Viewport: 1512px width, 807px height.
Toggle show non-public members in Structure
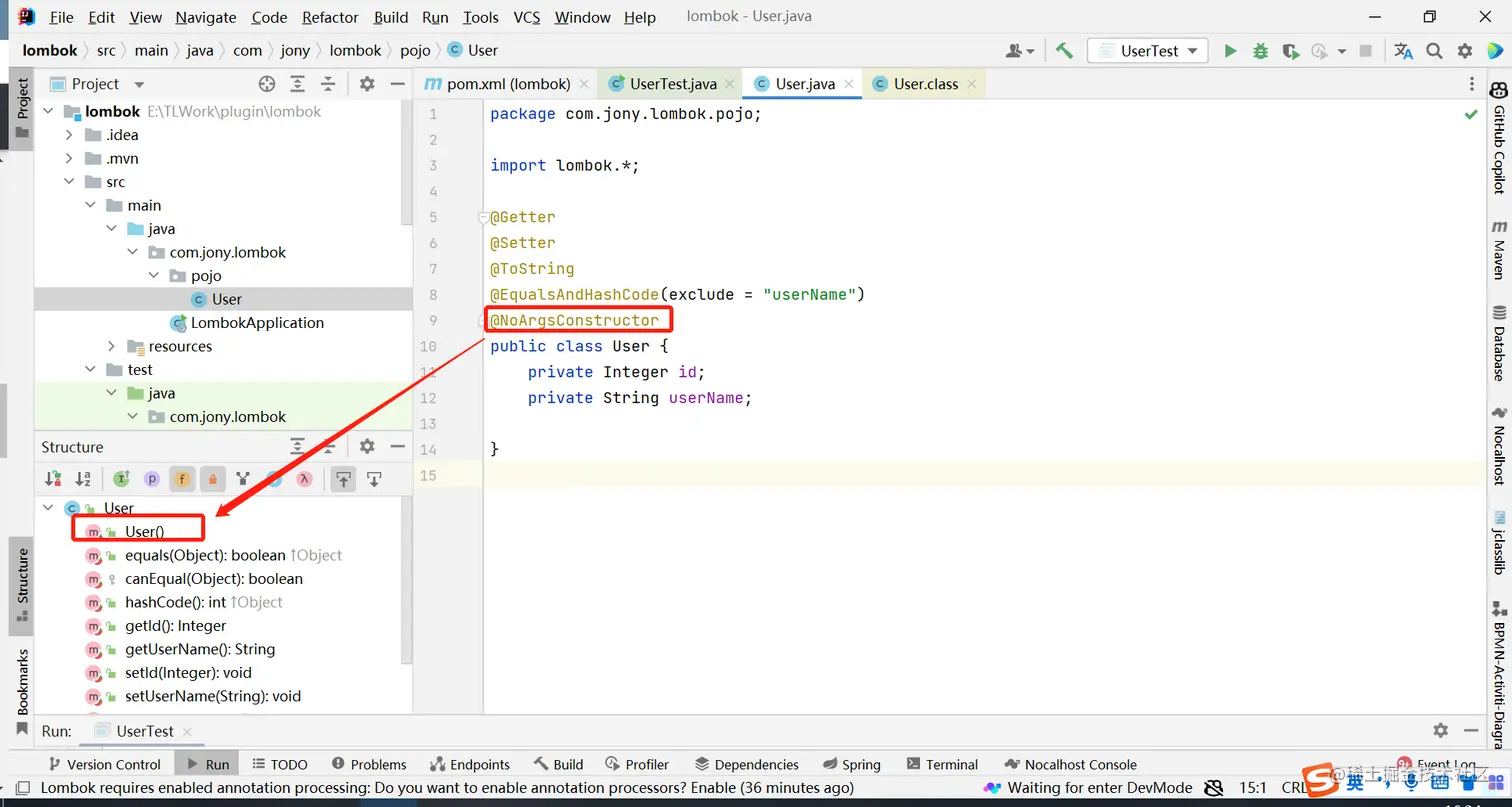[x=212, y=479]
